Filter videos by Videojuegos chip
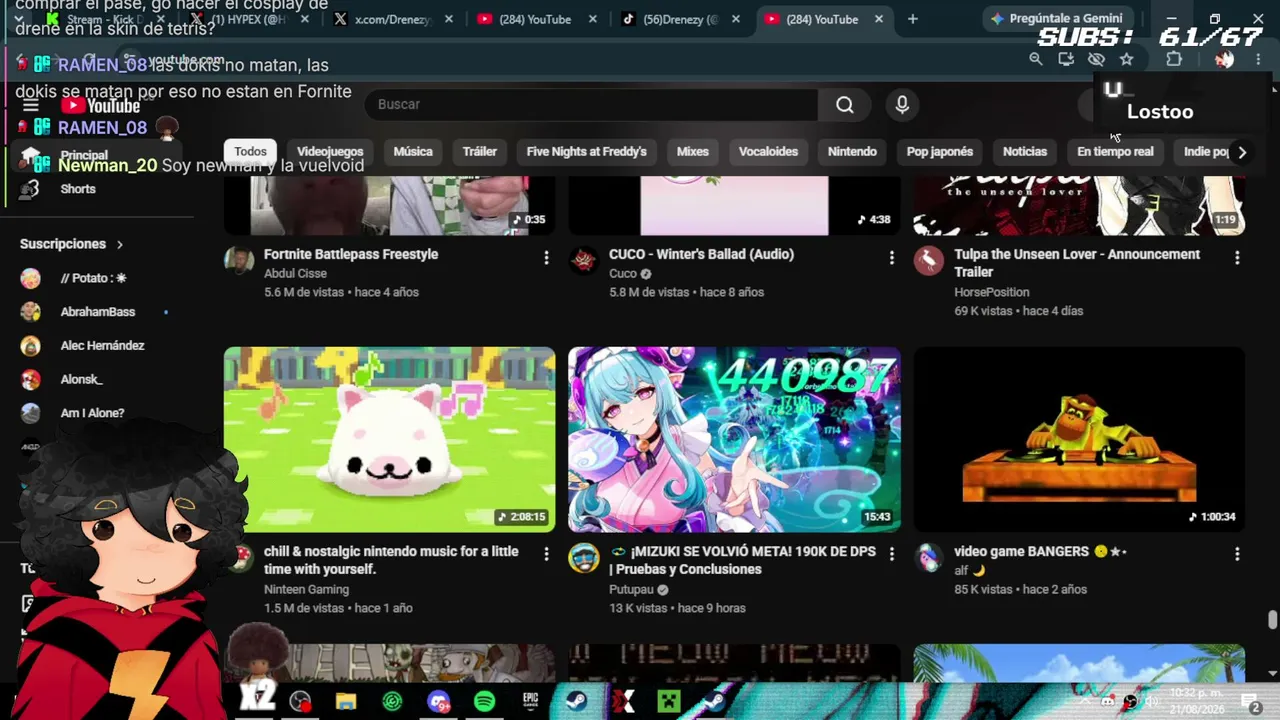This screenshot has height=720, width=1280. 330,152
